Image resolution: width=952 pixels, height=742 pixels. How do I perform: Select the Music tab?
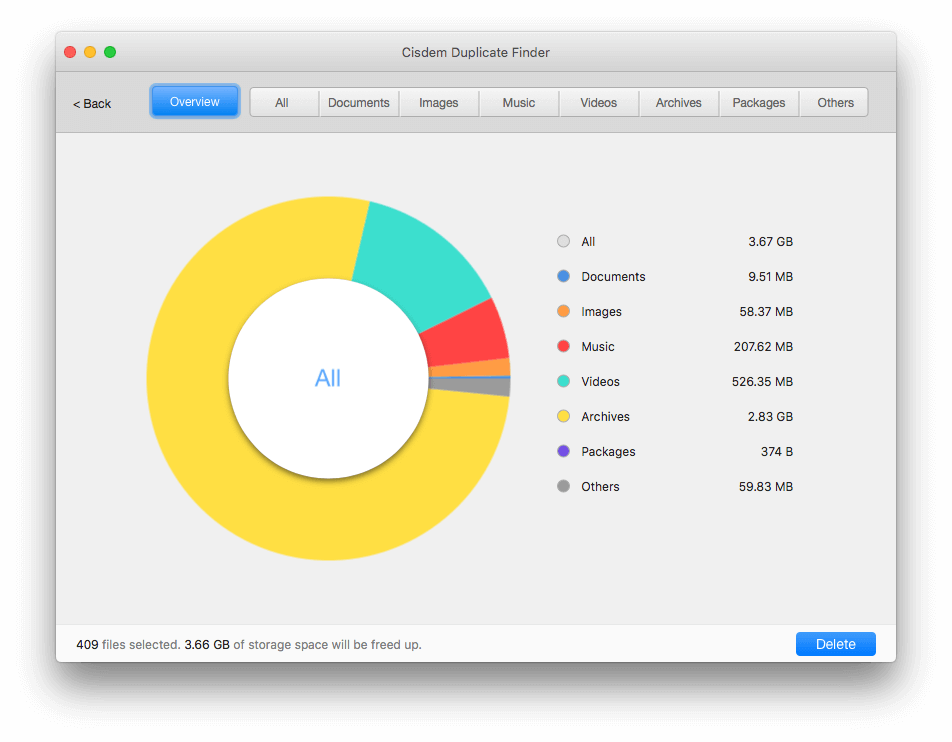[519, 103]
